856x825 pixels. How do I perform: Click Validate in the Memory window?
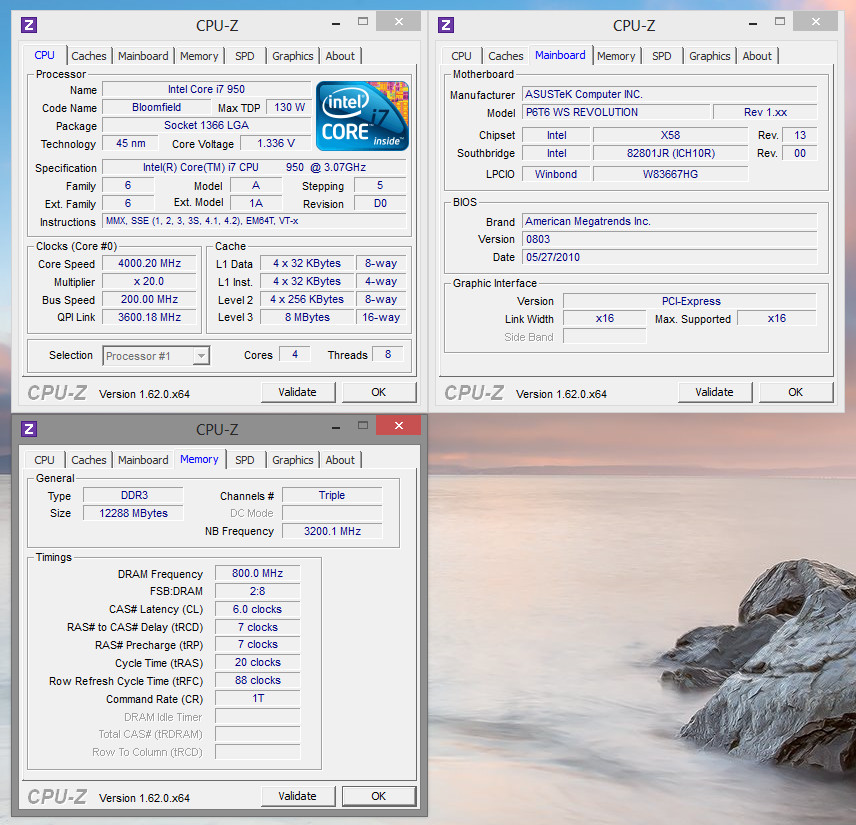click(x=298, y=796)
